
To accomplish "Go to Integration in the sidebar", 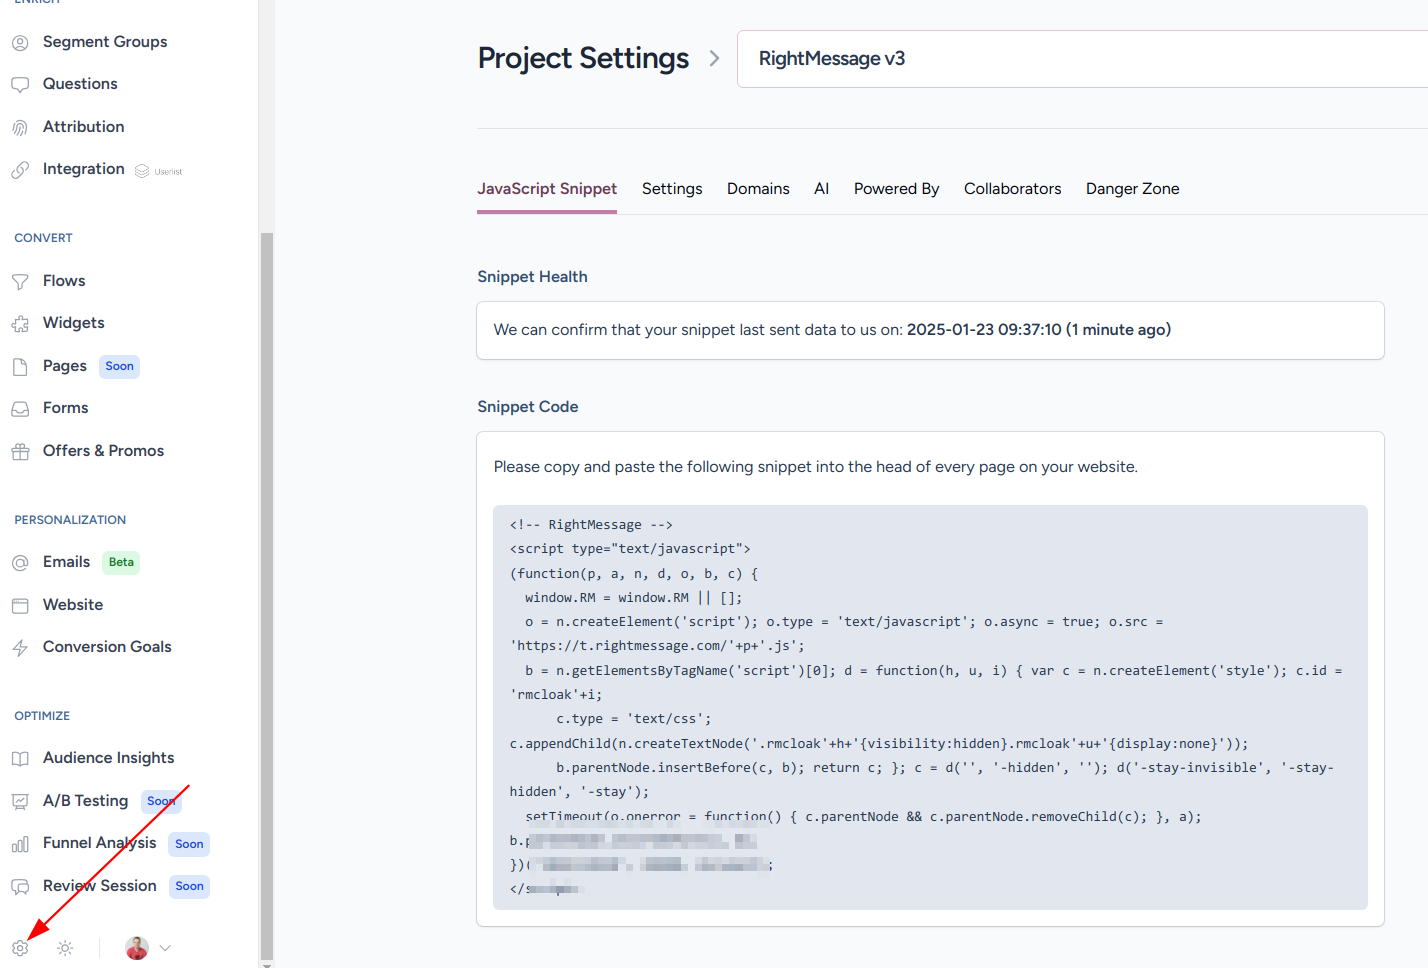I will [x=83, y=169].
